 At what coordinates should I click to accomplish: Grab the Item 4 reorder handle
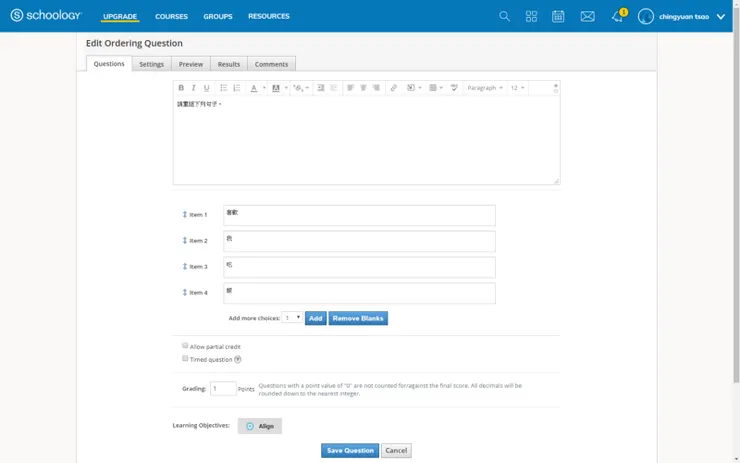[x=185, y=292]
